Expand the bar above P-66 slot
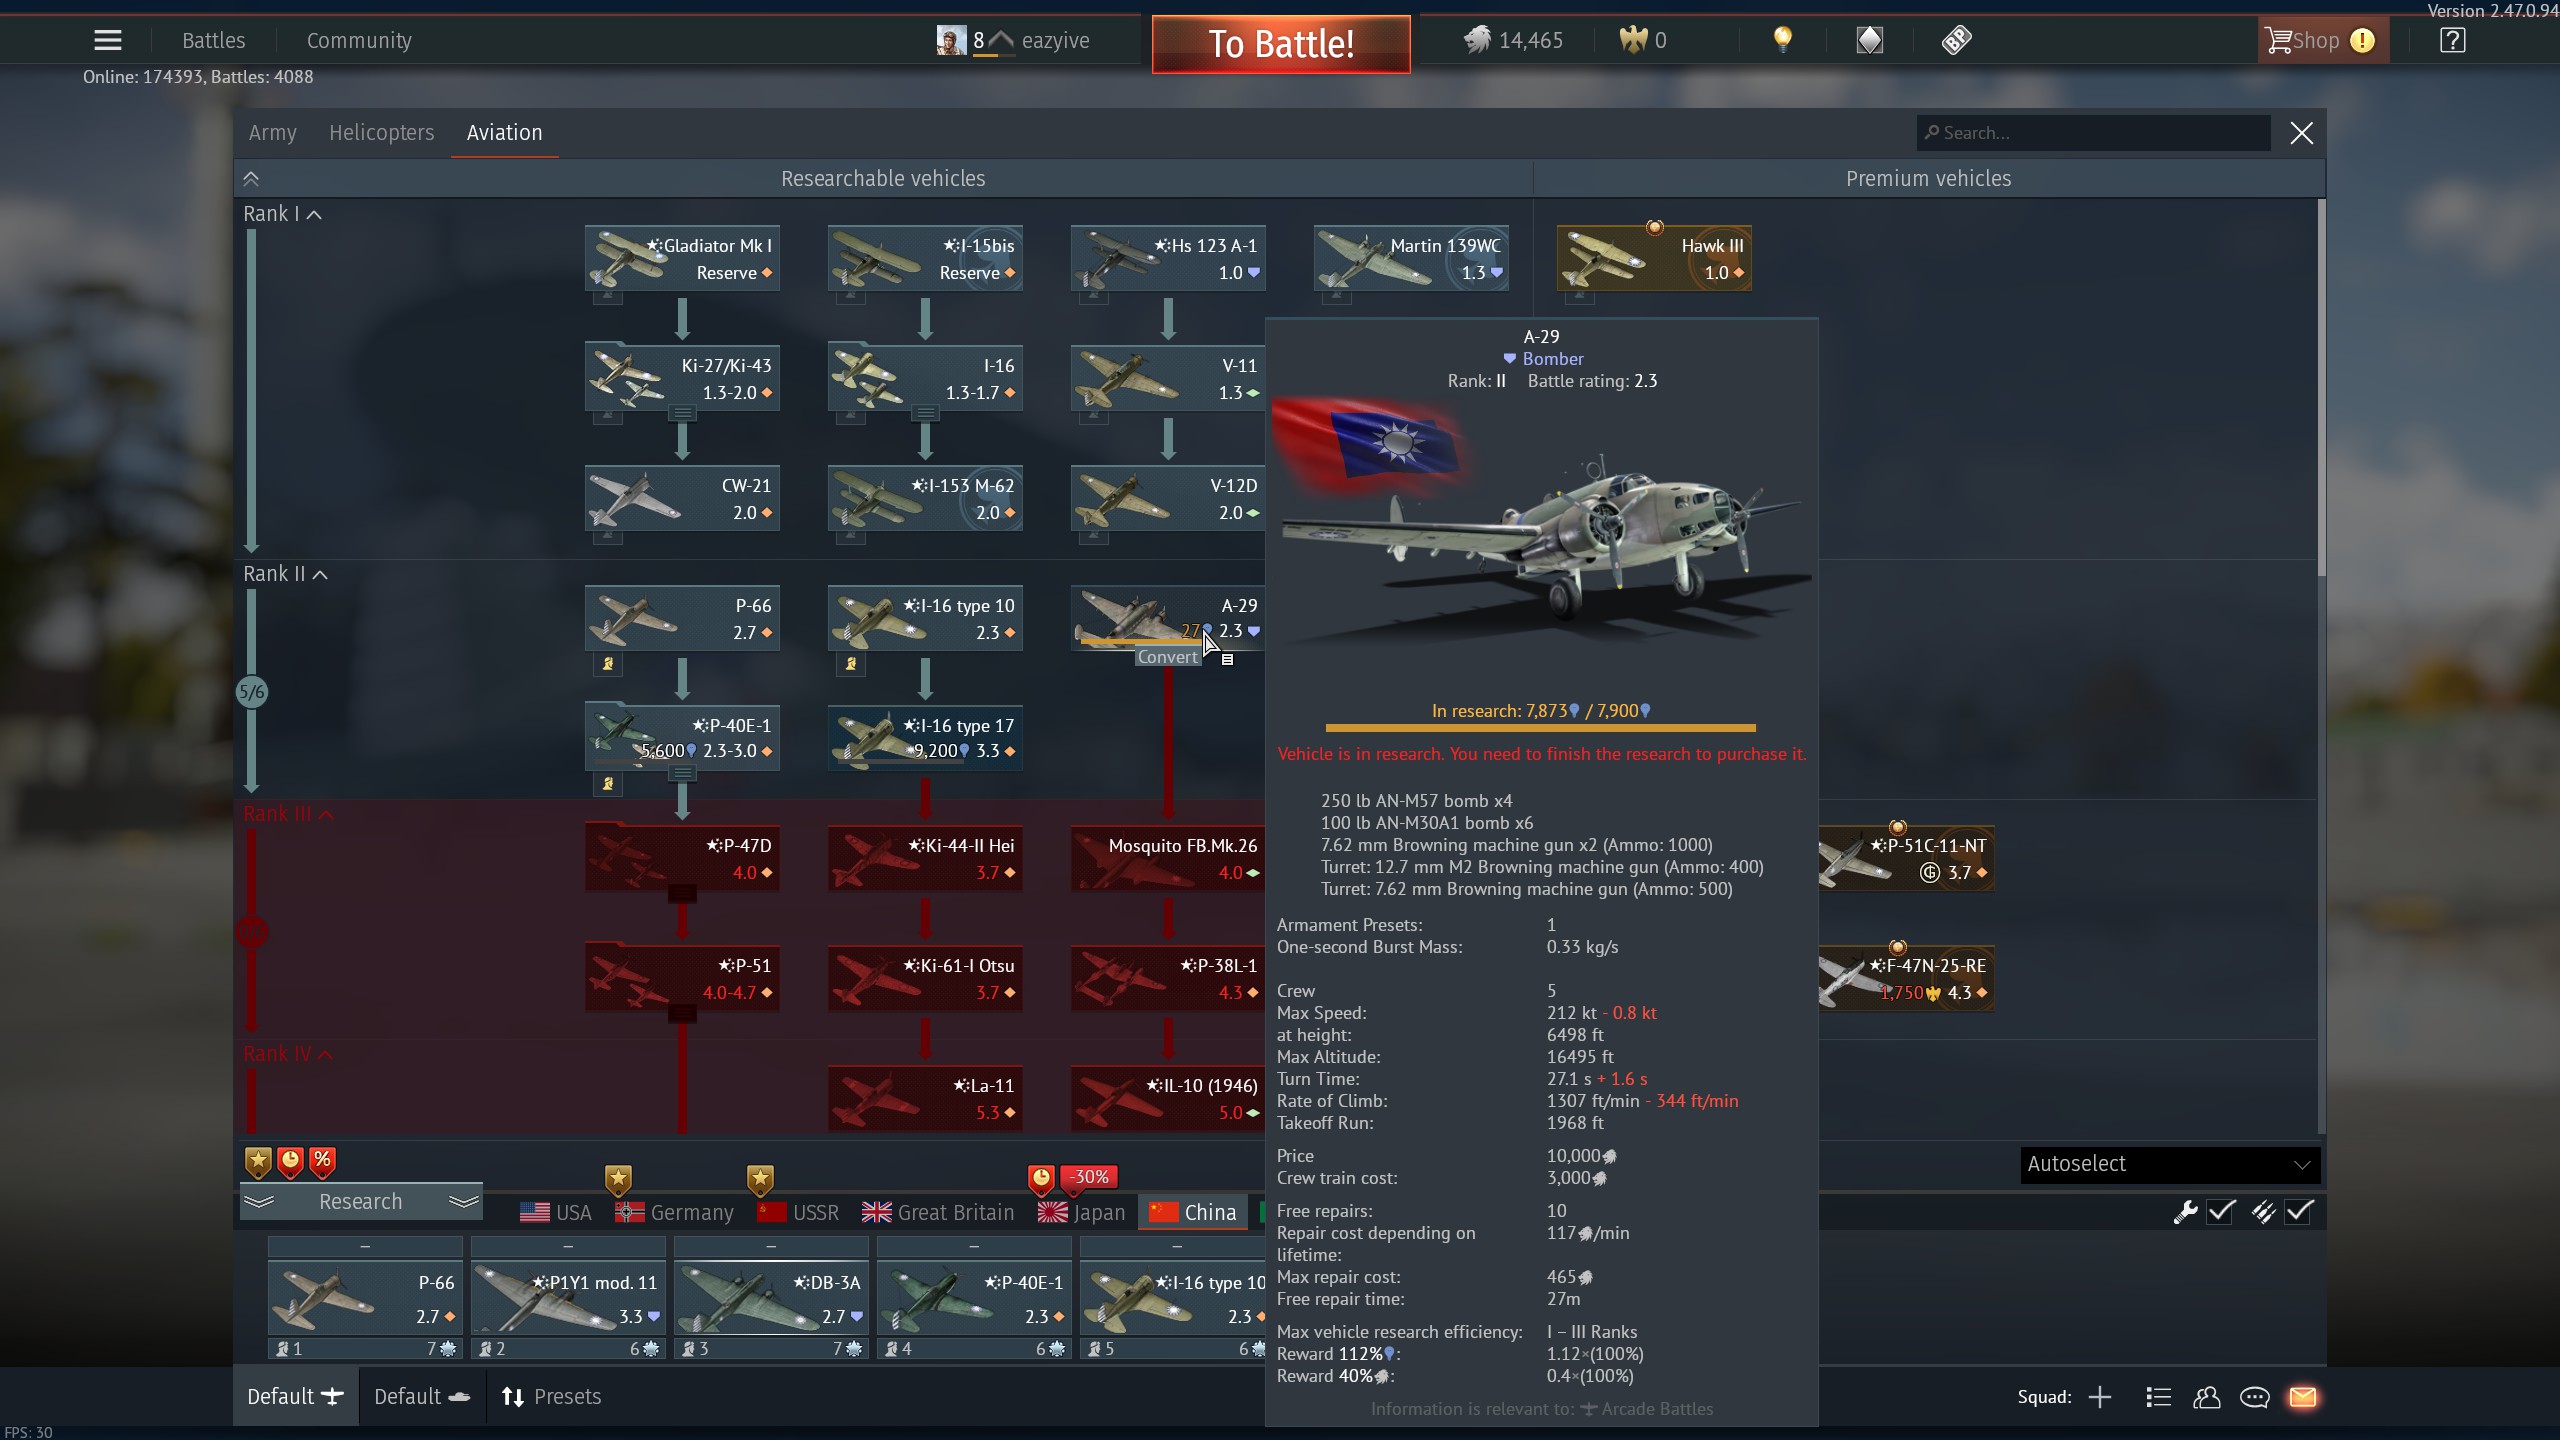2560x1440 pixels. pyautogui.click(x=365, y=1247)
